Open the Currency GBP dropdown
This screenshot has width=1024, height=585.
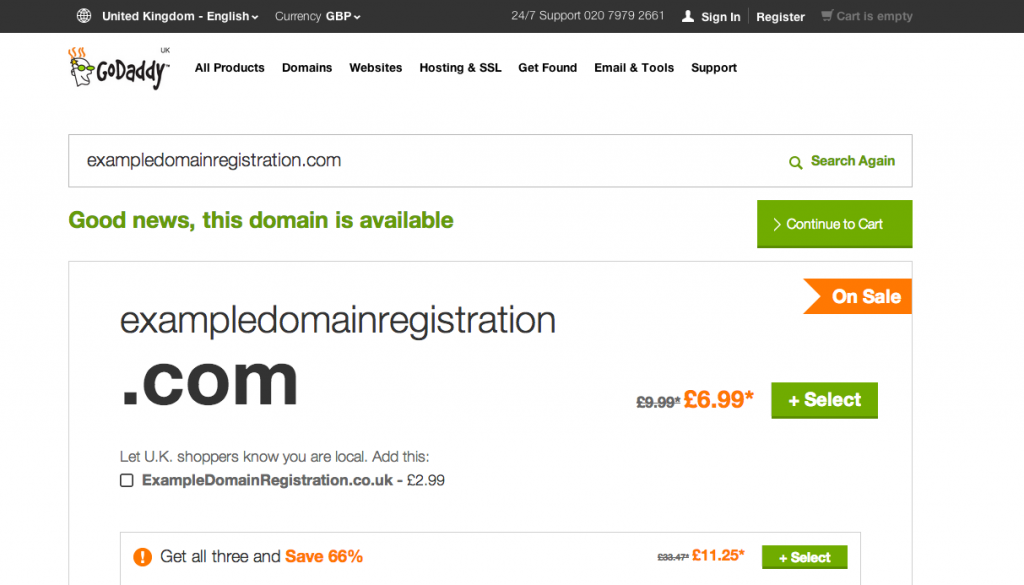point(317,16)
